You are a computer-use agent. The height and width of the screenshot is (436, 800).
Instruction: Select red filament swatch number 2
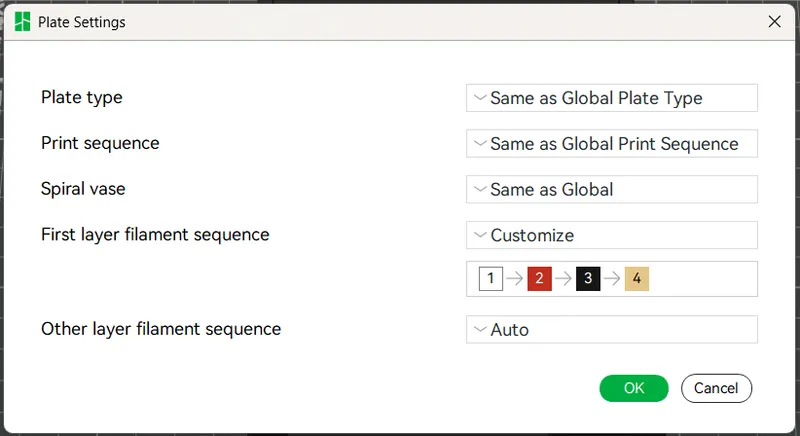539,278
